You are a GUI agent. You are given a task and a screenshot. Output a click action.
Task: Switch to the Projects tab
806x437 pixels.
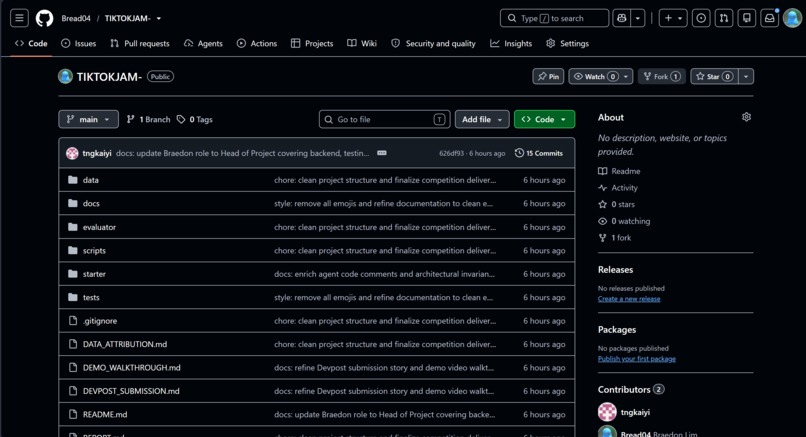click(x=312, y=44)
